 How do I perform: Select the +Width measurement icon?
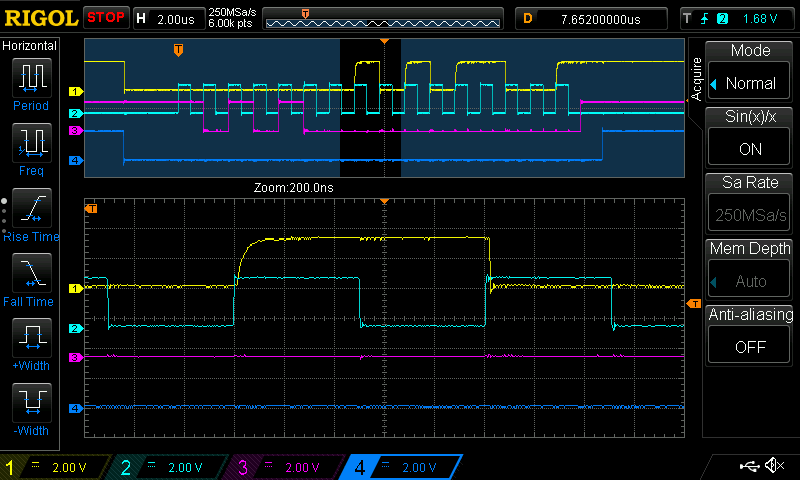32,338
